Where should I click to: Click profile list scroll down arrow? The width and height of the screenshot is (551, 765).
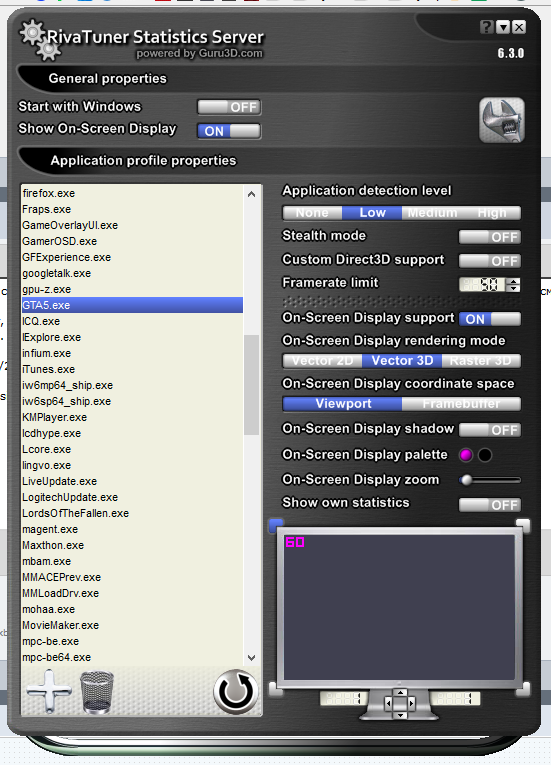251,658
